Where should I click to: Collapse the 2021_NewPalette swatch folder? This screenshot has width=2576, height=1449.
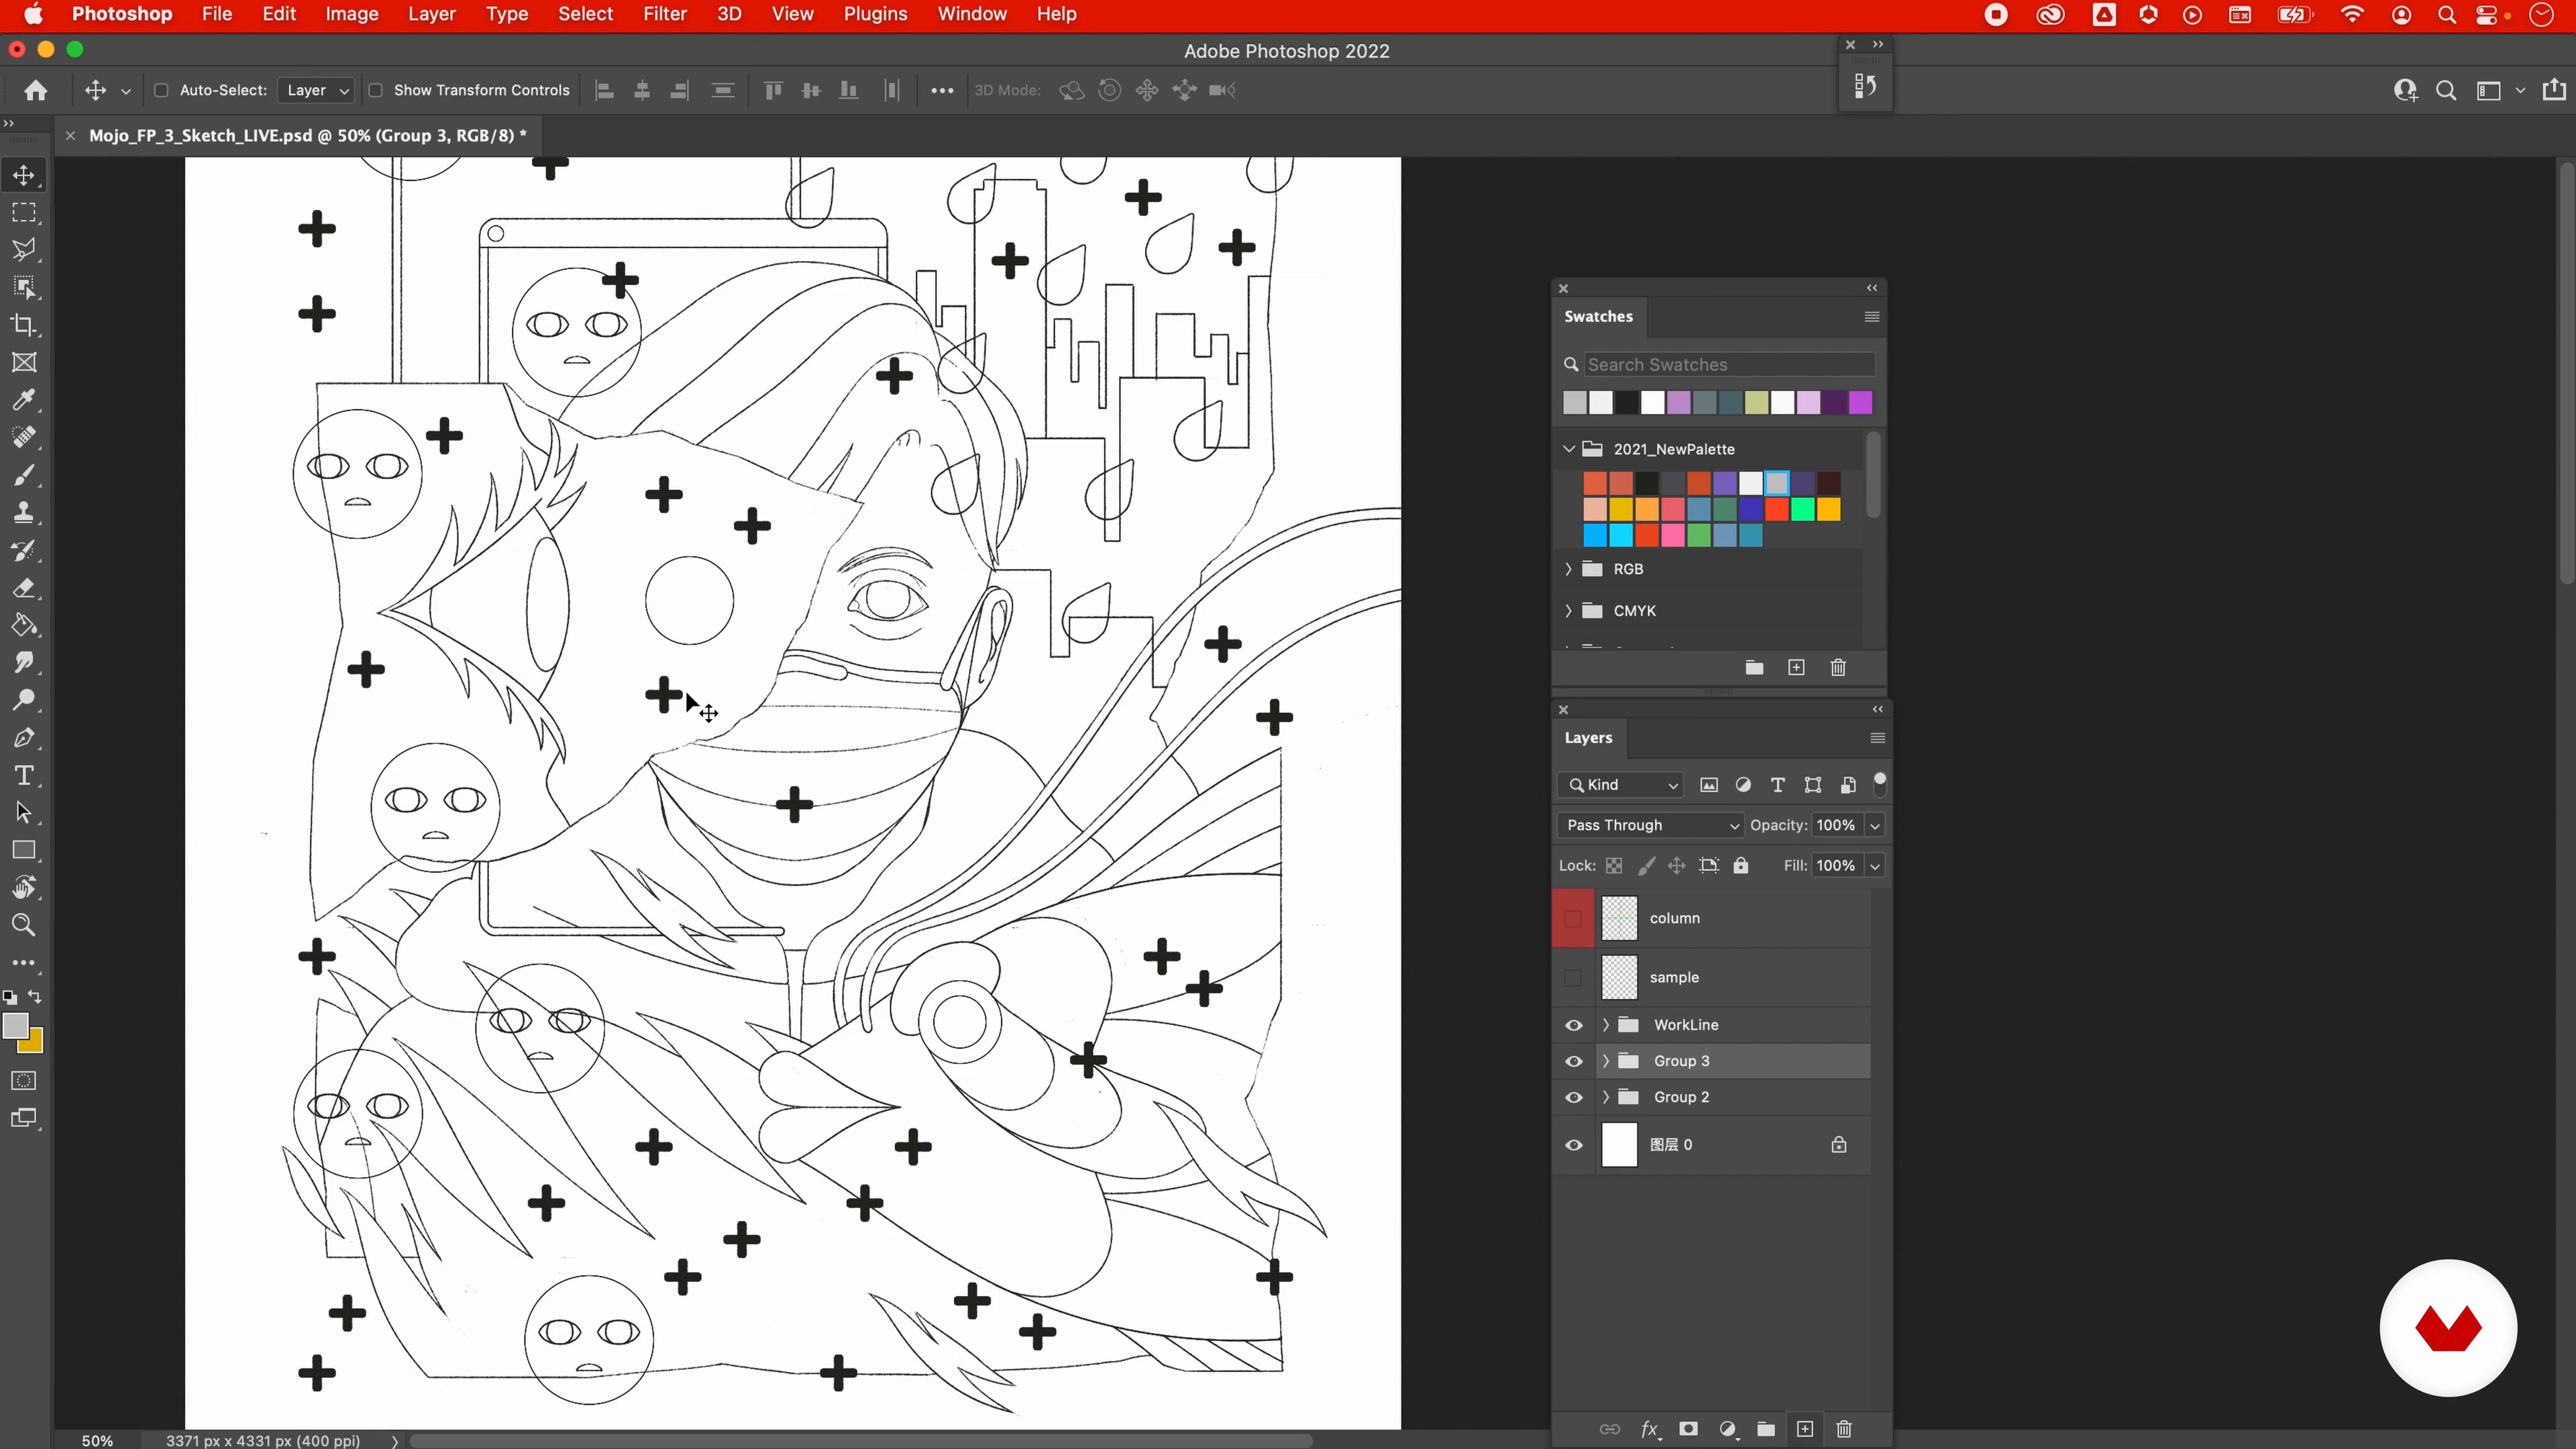1569,449
